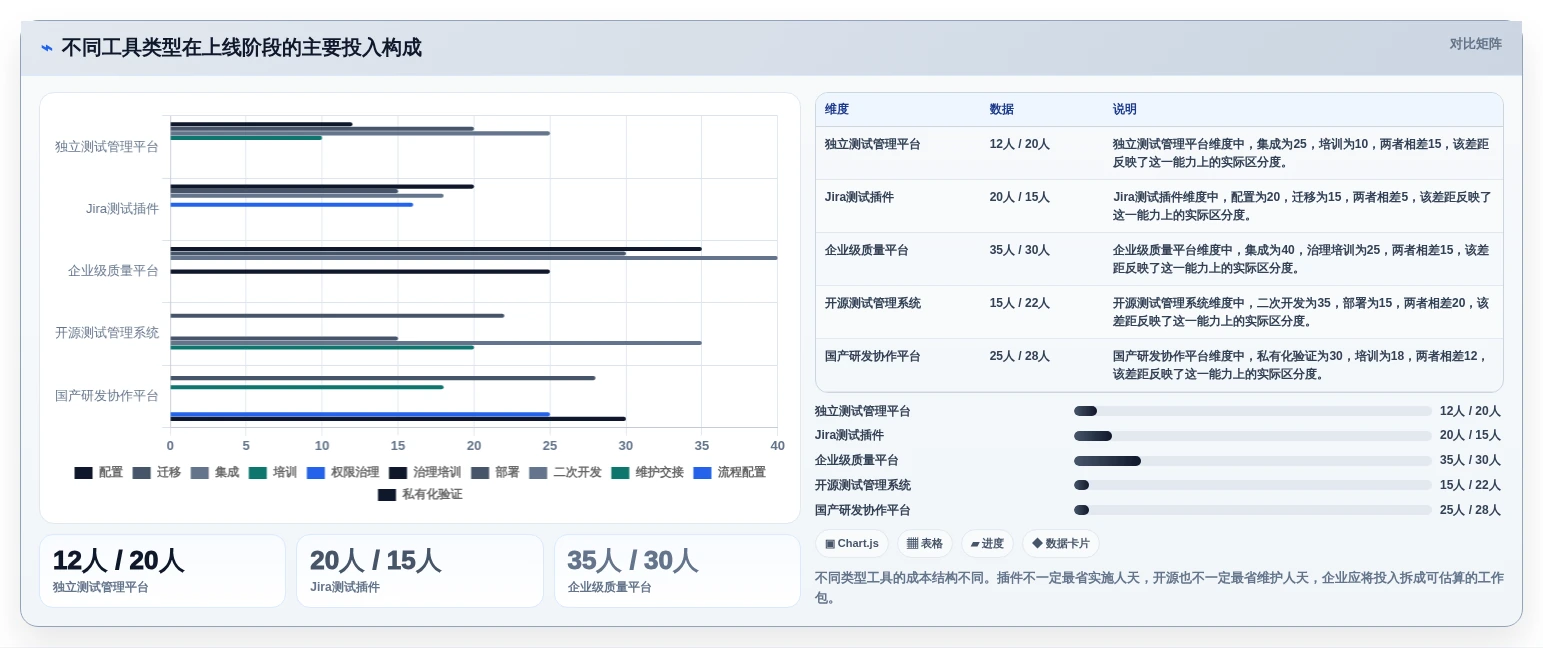Open the 20人 / 15人 stat card
Screen dimensions: 1543x648
[420, 571]
